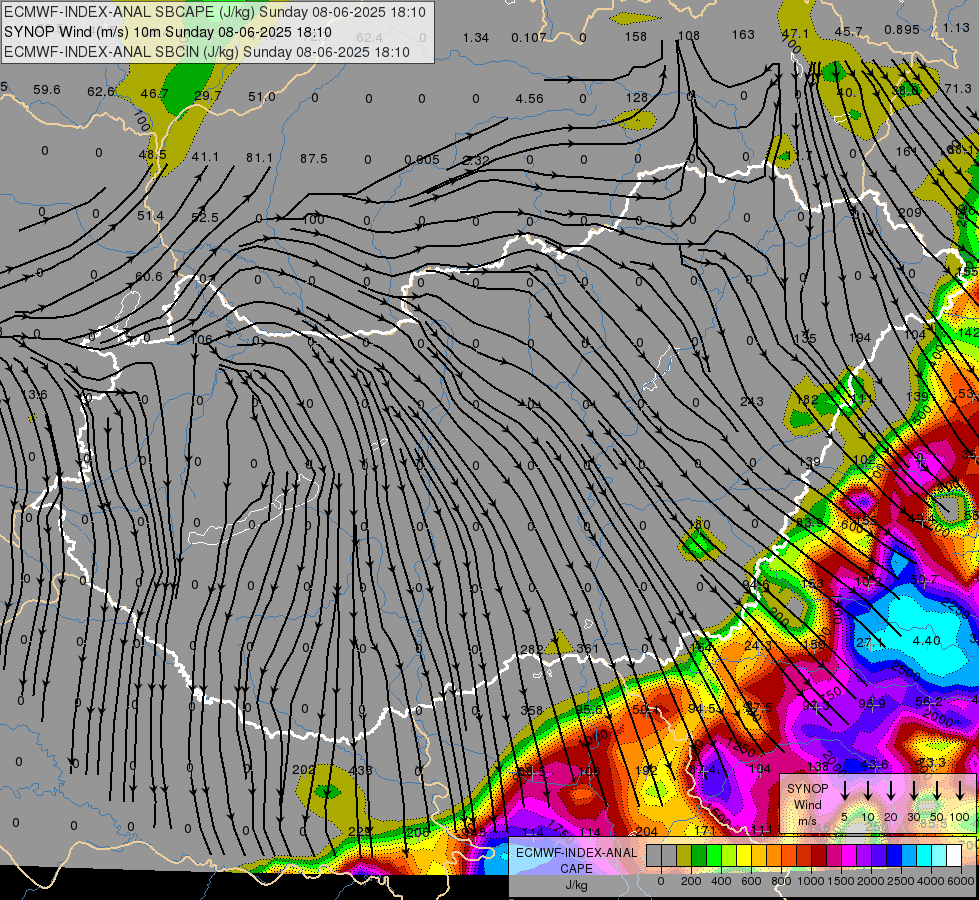Click the '46.7' grid value on the map
Viewport: 979px width, 900px height.
click(154, 94)
